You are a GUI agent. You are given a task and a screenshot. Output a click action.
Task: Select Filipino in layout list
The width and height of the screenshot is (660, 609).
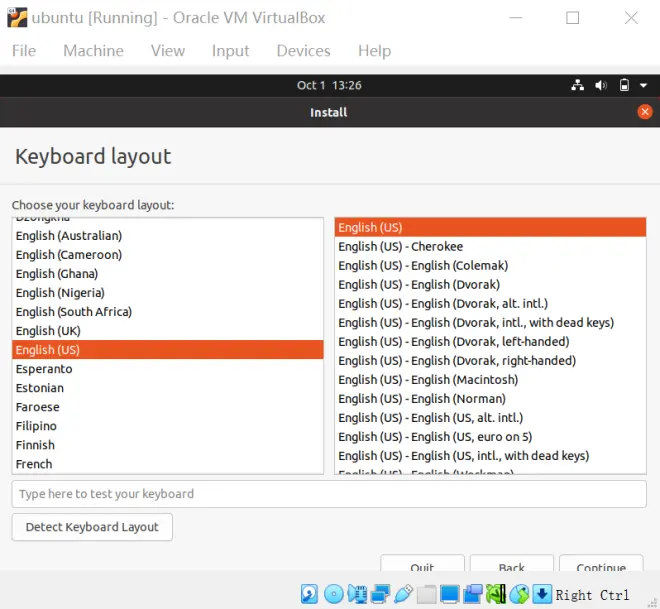click(x=168, y=426)
